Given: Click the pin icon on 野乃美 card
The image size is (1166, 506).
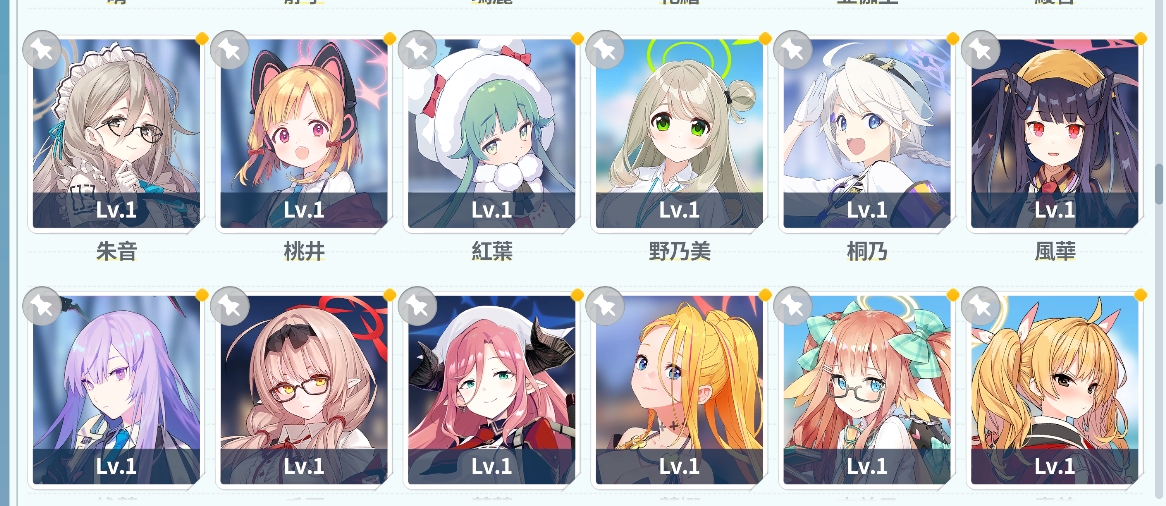Looking at the screenshot, I should click(605, 50).
